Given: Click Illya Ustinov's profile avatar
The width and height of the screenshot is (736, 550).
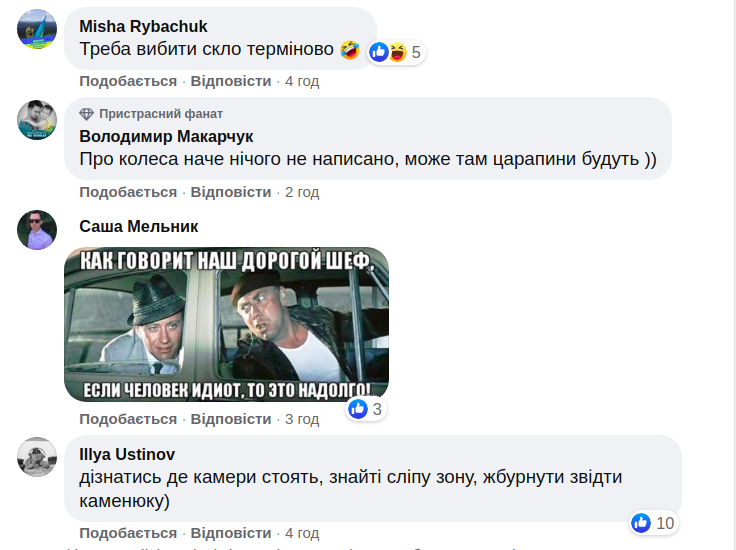Looking at the screenshot, I should tap(37, 457).
